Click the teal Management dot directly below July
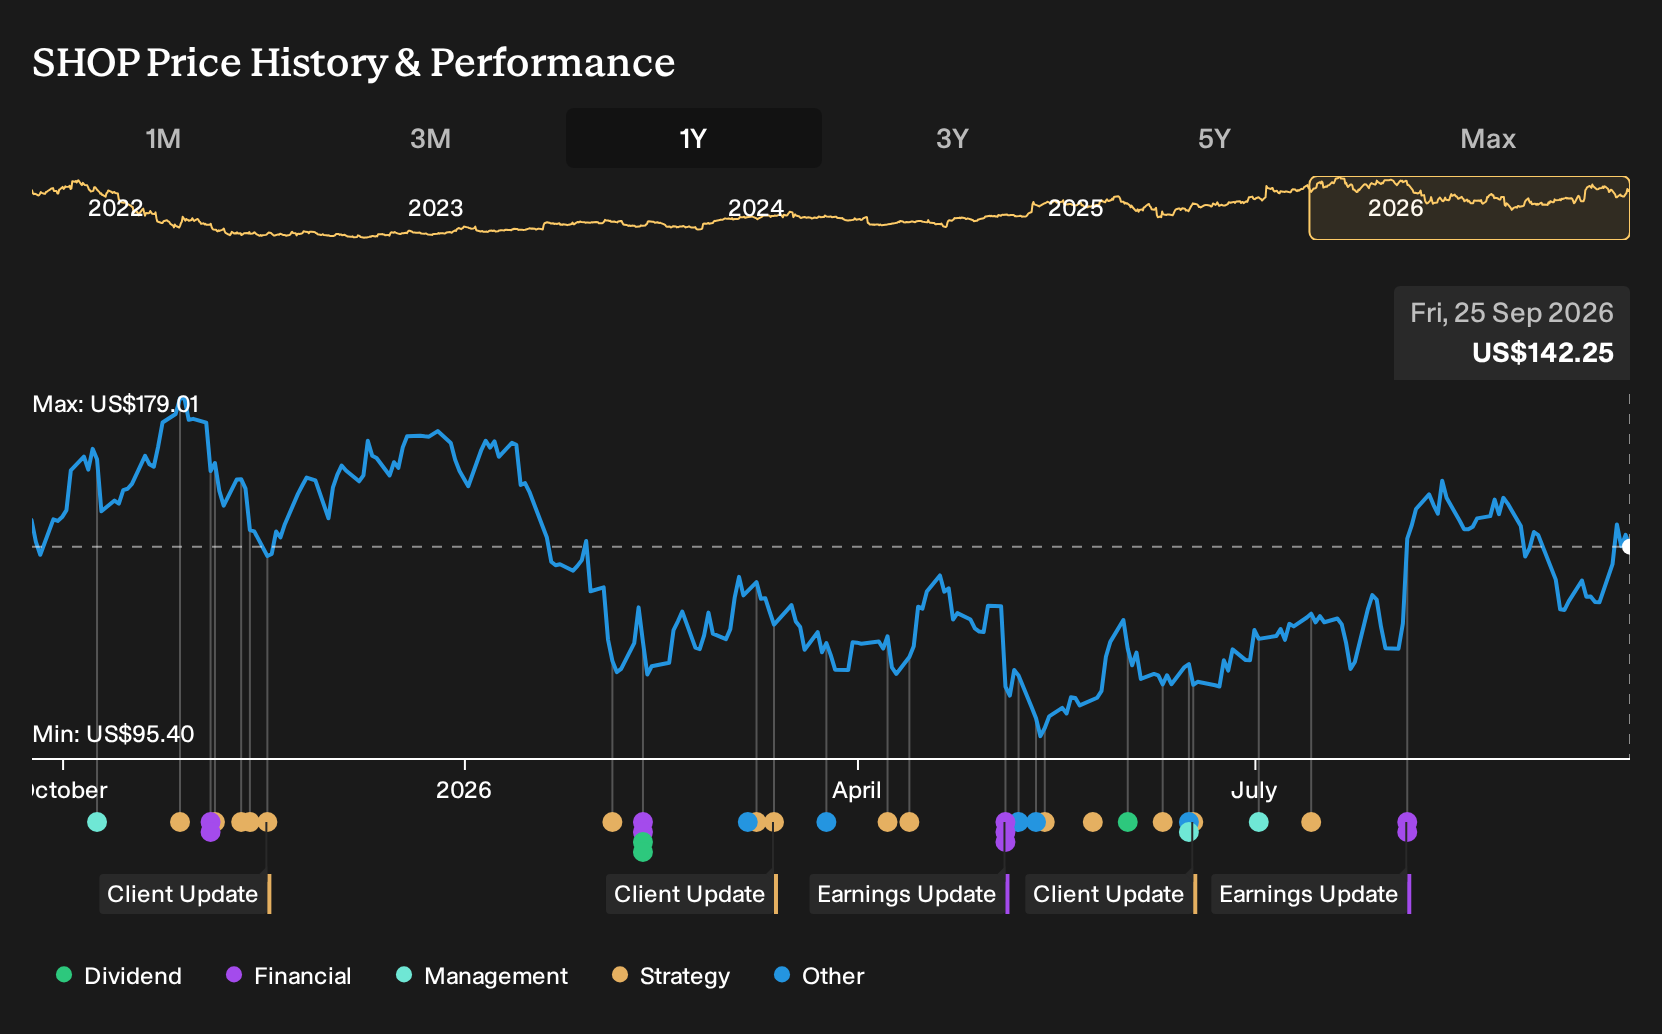The width and height of the screenshot is (1662, 1034). pos(1259,822)
